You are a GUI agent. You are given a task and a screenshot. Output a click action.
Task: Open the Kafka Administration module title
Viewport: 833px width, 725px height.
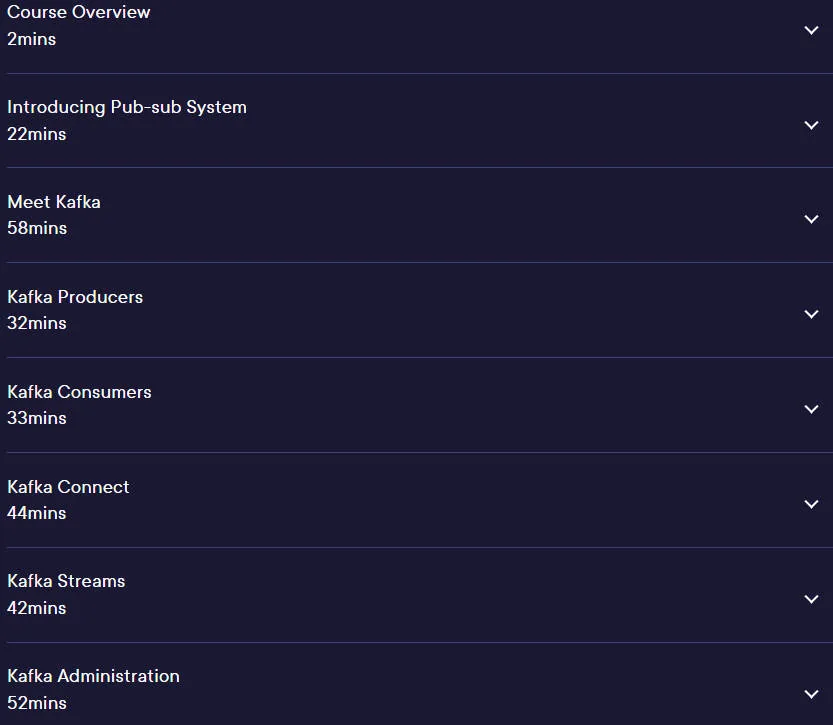93,676
